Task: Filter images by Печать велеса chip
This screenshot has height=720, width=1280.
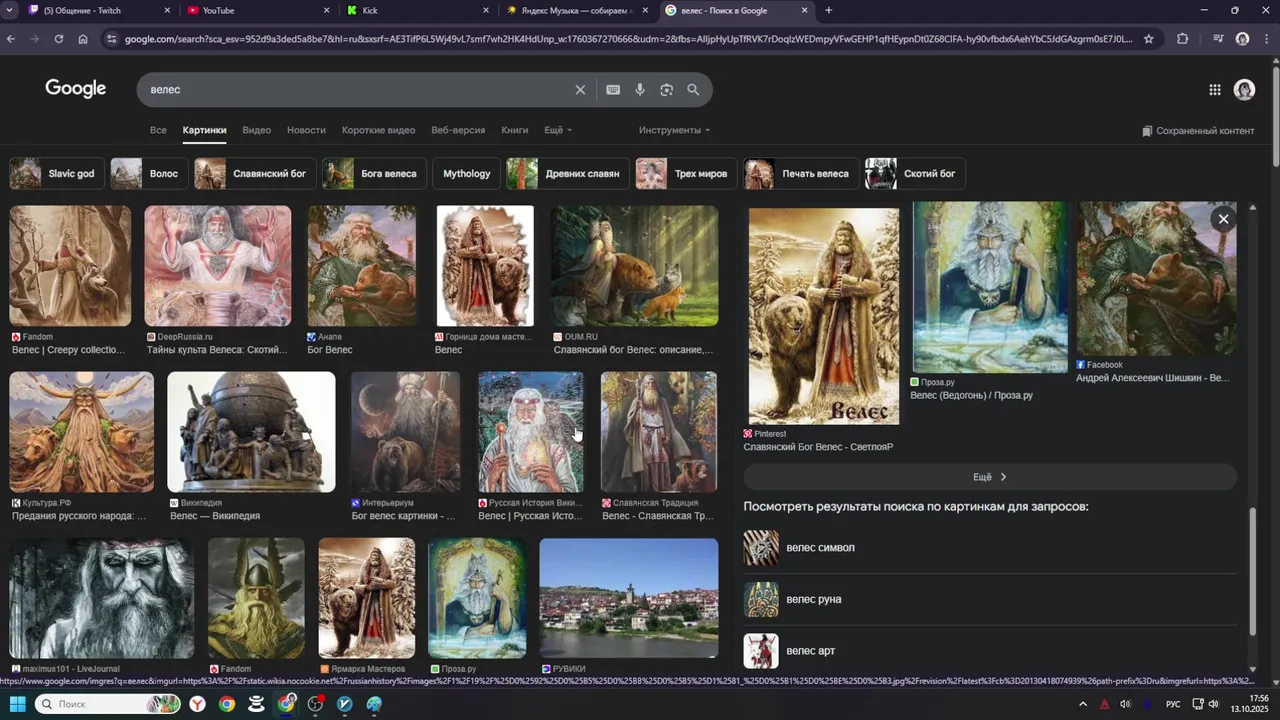Action: tap(801, 173)
